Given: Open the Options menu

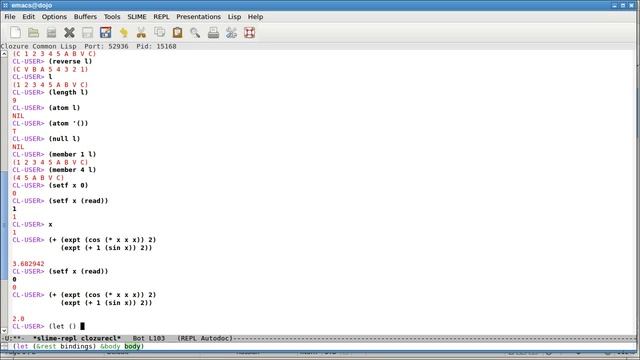Looking at the screenshot, I should (54, 17).
